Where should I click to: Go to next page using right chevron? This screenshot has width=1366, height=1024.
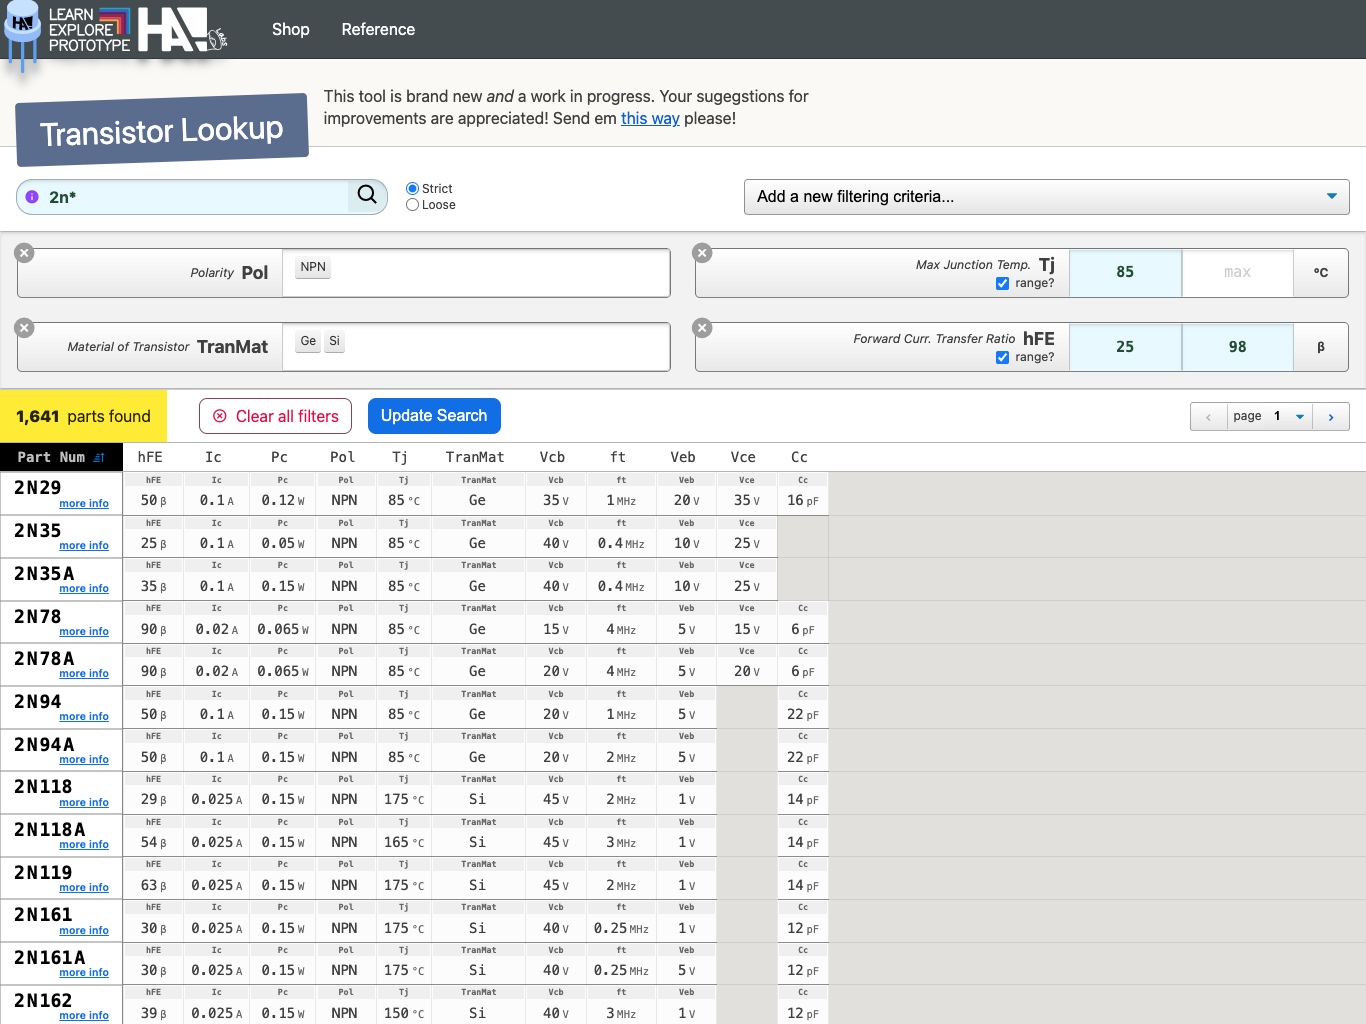coord(1331,417)
